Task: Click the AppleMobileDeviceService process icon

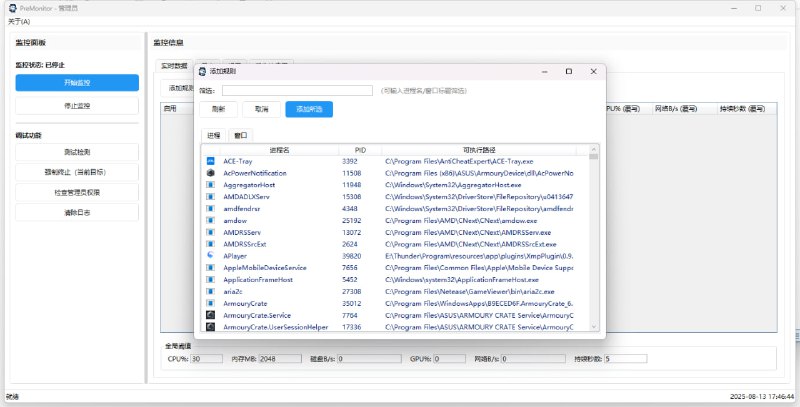Action: pos(211,268)
